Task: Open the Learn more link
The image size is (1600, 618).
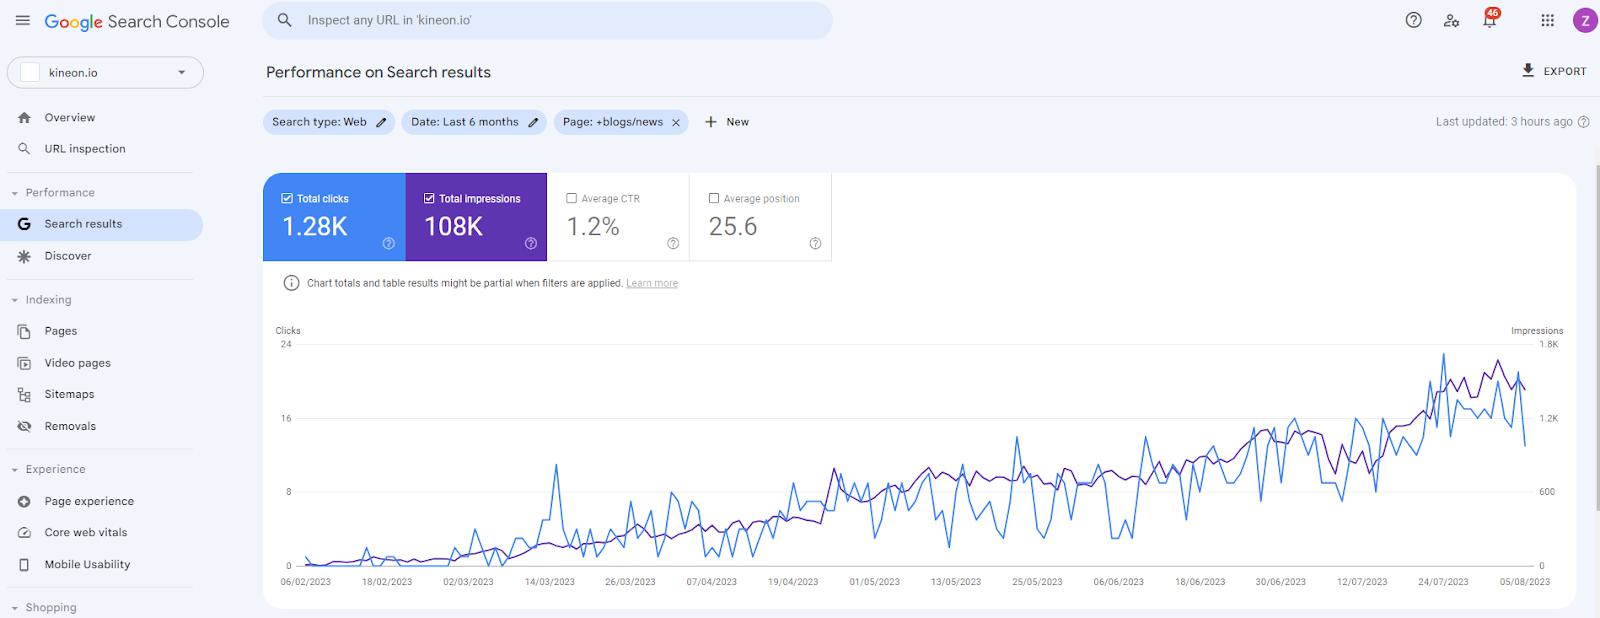Action: pyautogui.click(x=652, y=284)
